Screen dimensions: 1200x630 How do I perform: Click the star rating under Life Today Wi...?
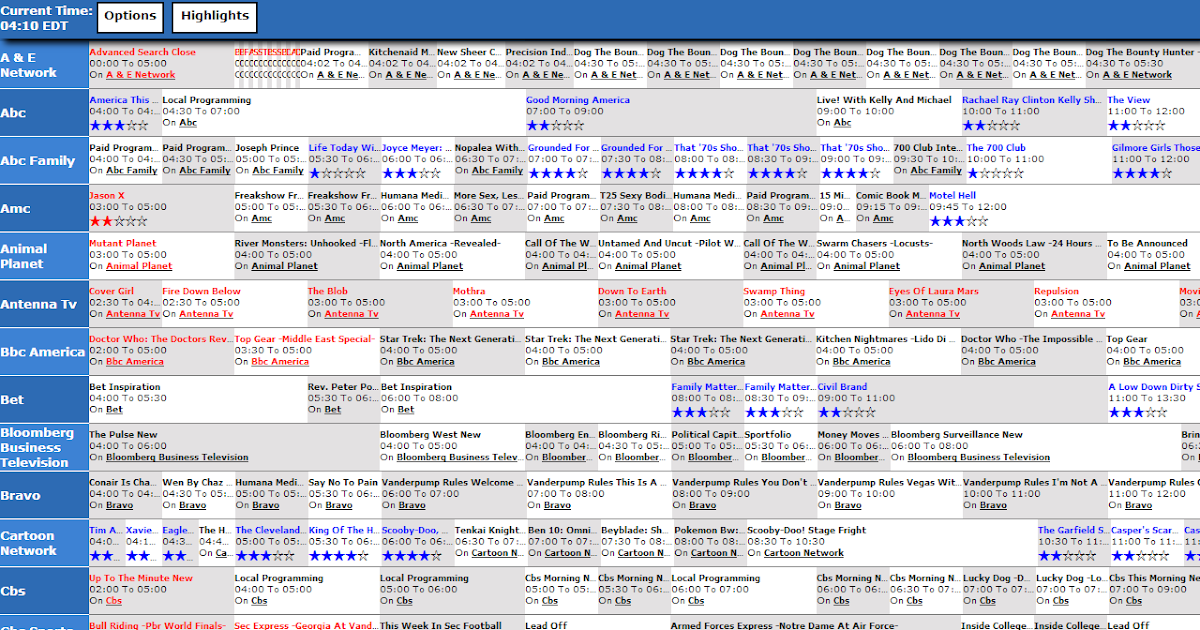(x=338, y=174)
